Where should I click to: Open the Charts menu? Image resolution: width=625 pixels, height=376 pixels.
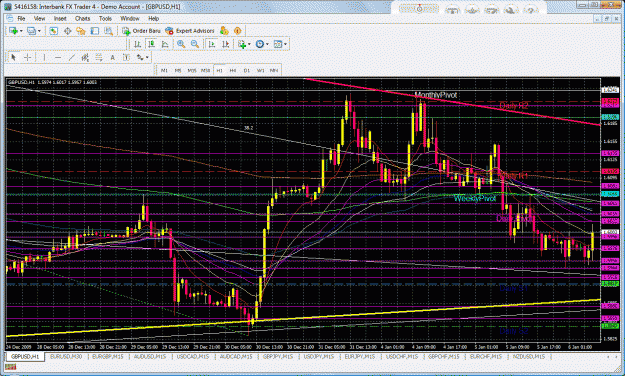click(x=83, y=19)
